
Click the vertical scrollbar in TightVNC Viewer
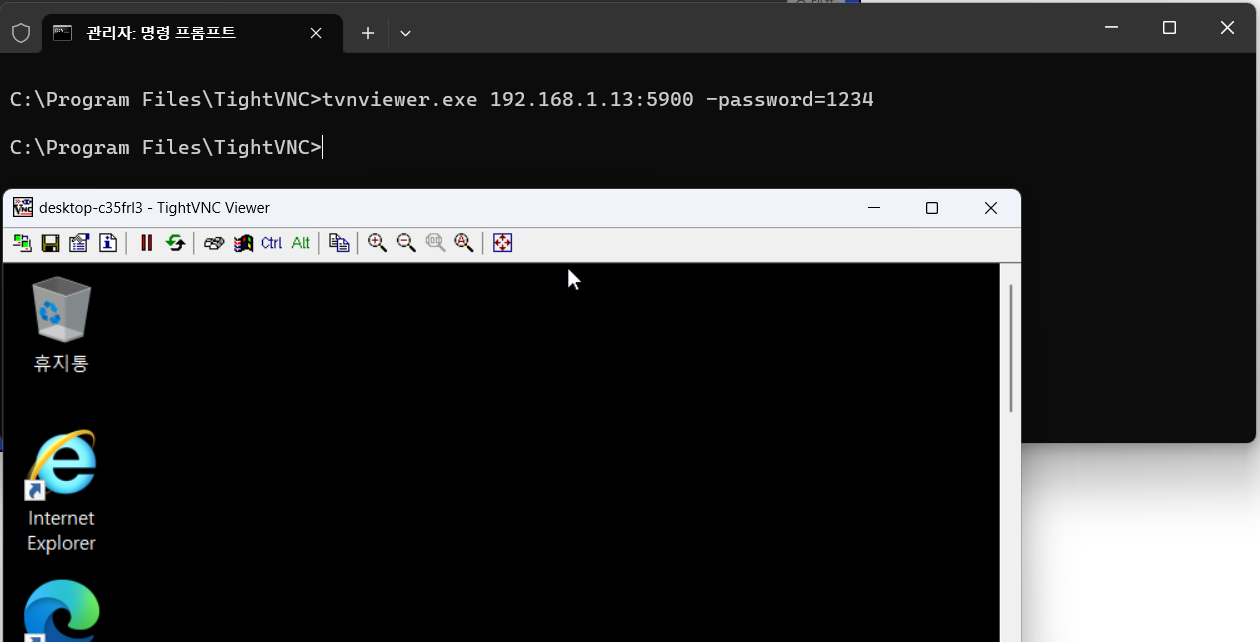[1011, 348]
